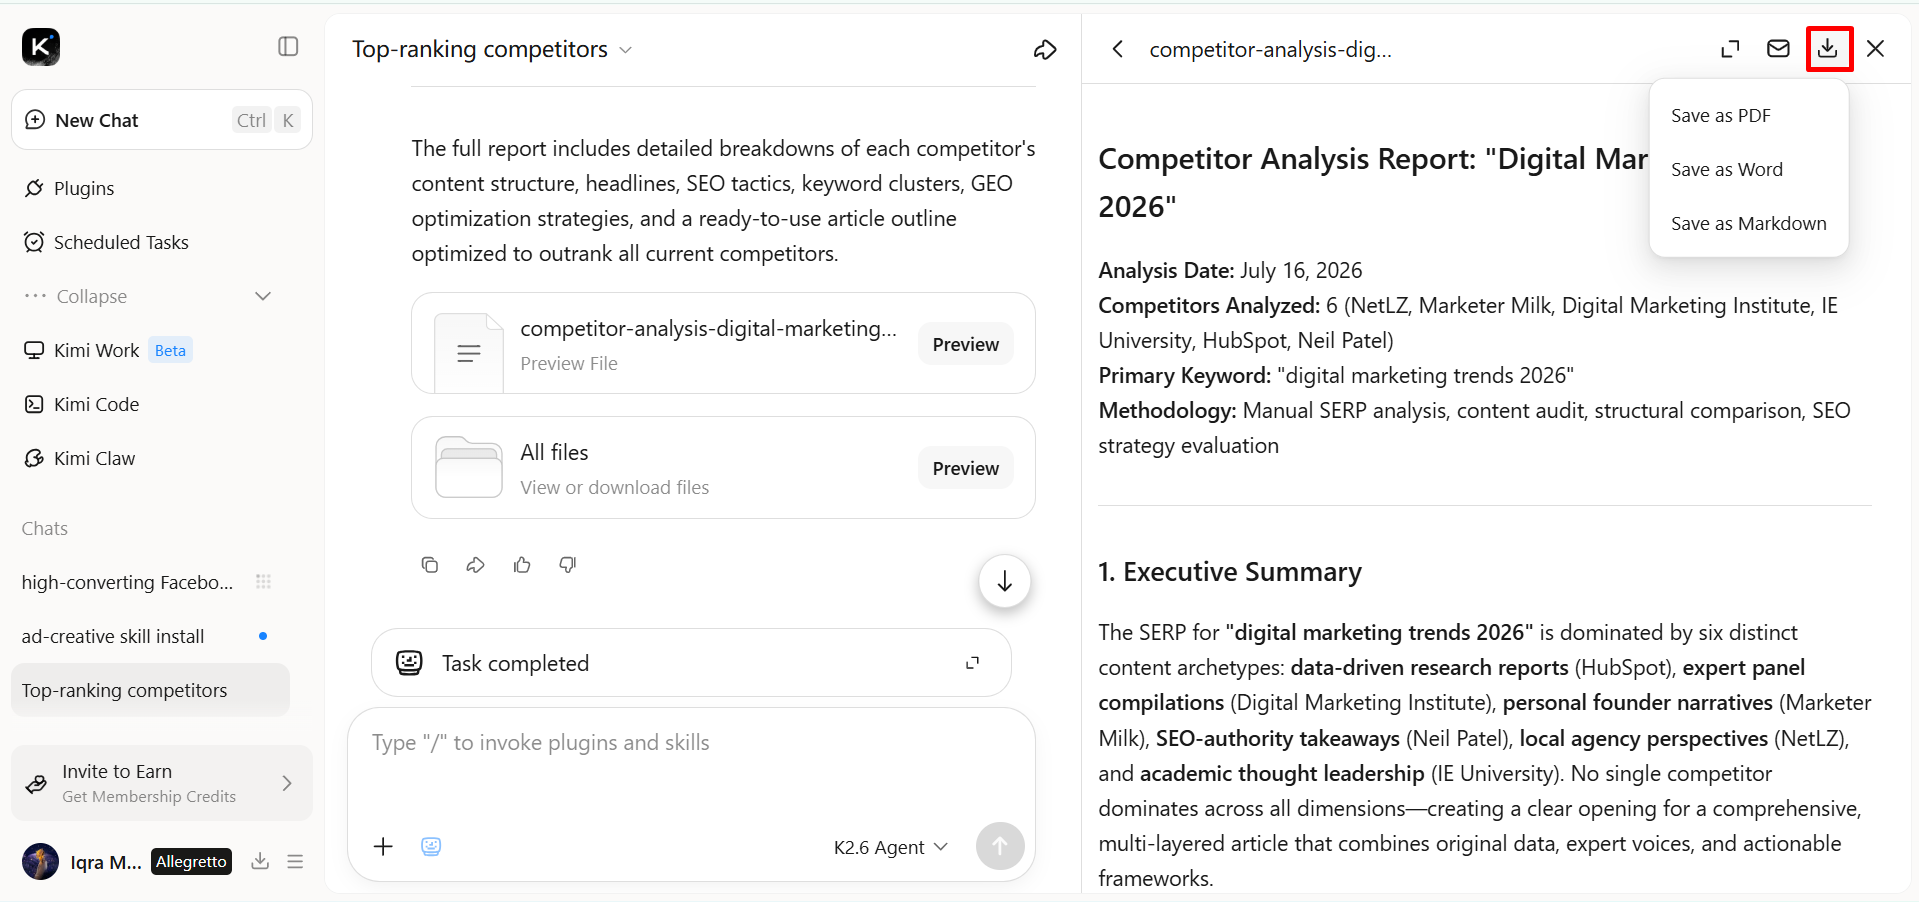Image resolution: width=1919 pixels, height=902 pixels.
Task: Go back from the file preview
Action: [1118, 49]
